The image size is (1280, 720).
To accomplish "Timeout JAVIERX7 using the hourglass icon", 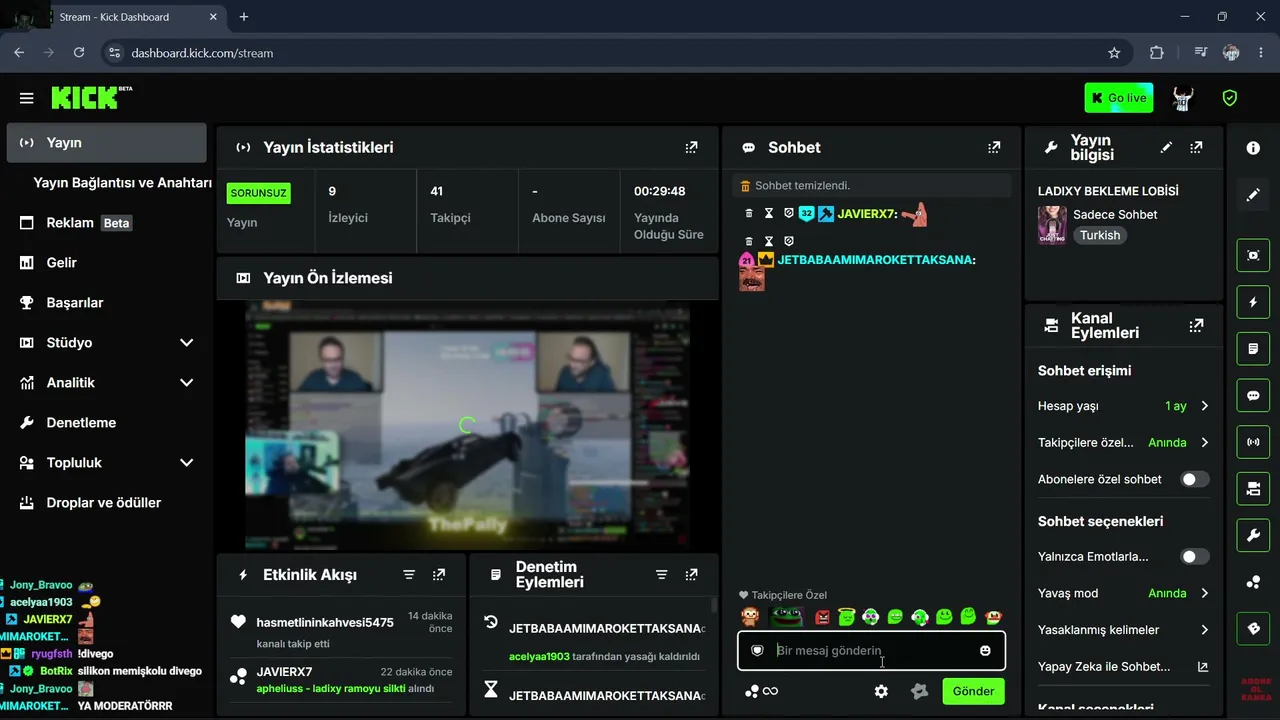I will tap(769, 213).
